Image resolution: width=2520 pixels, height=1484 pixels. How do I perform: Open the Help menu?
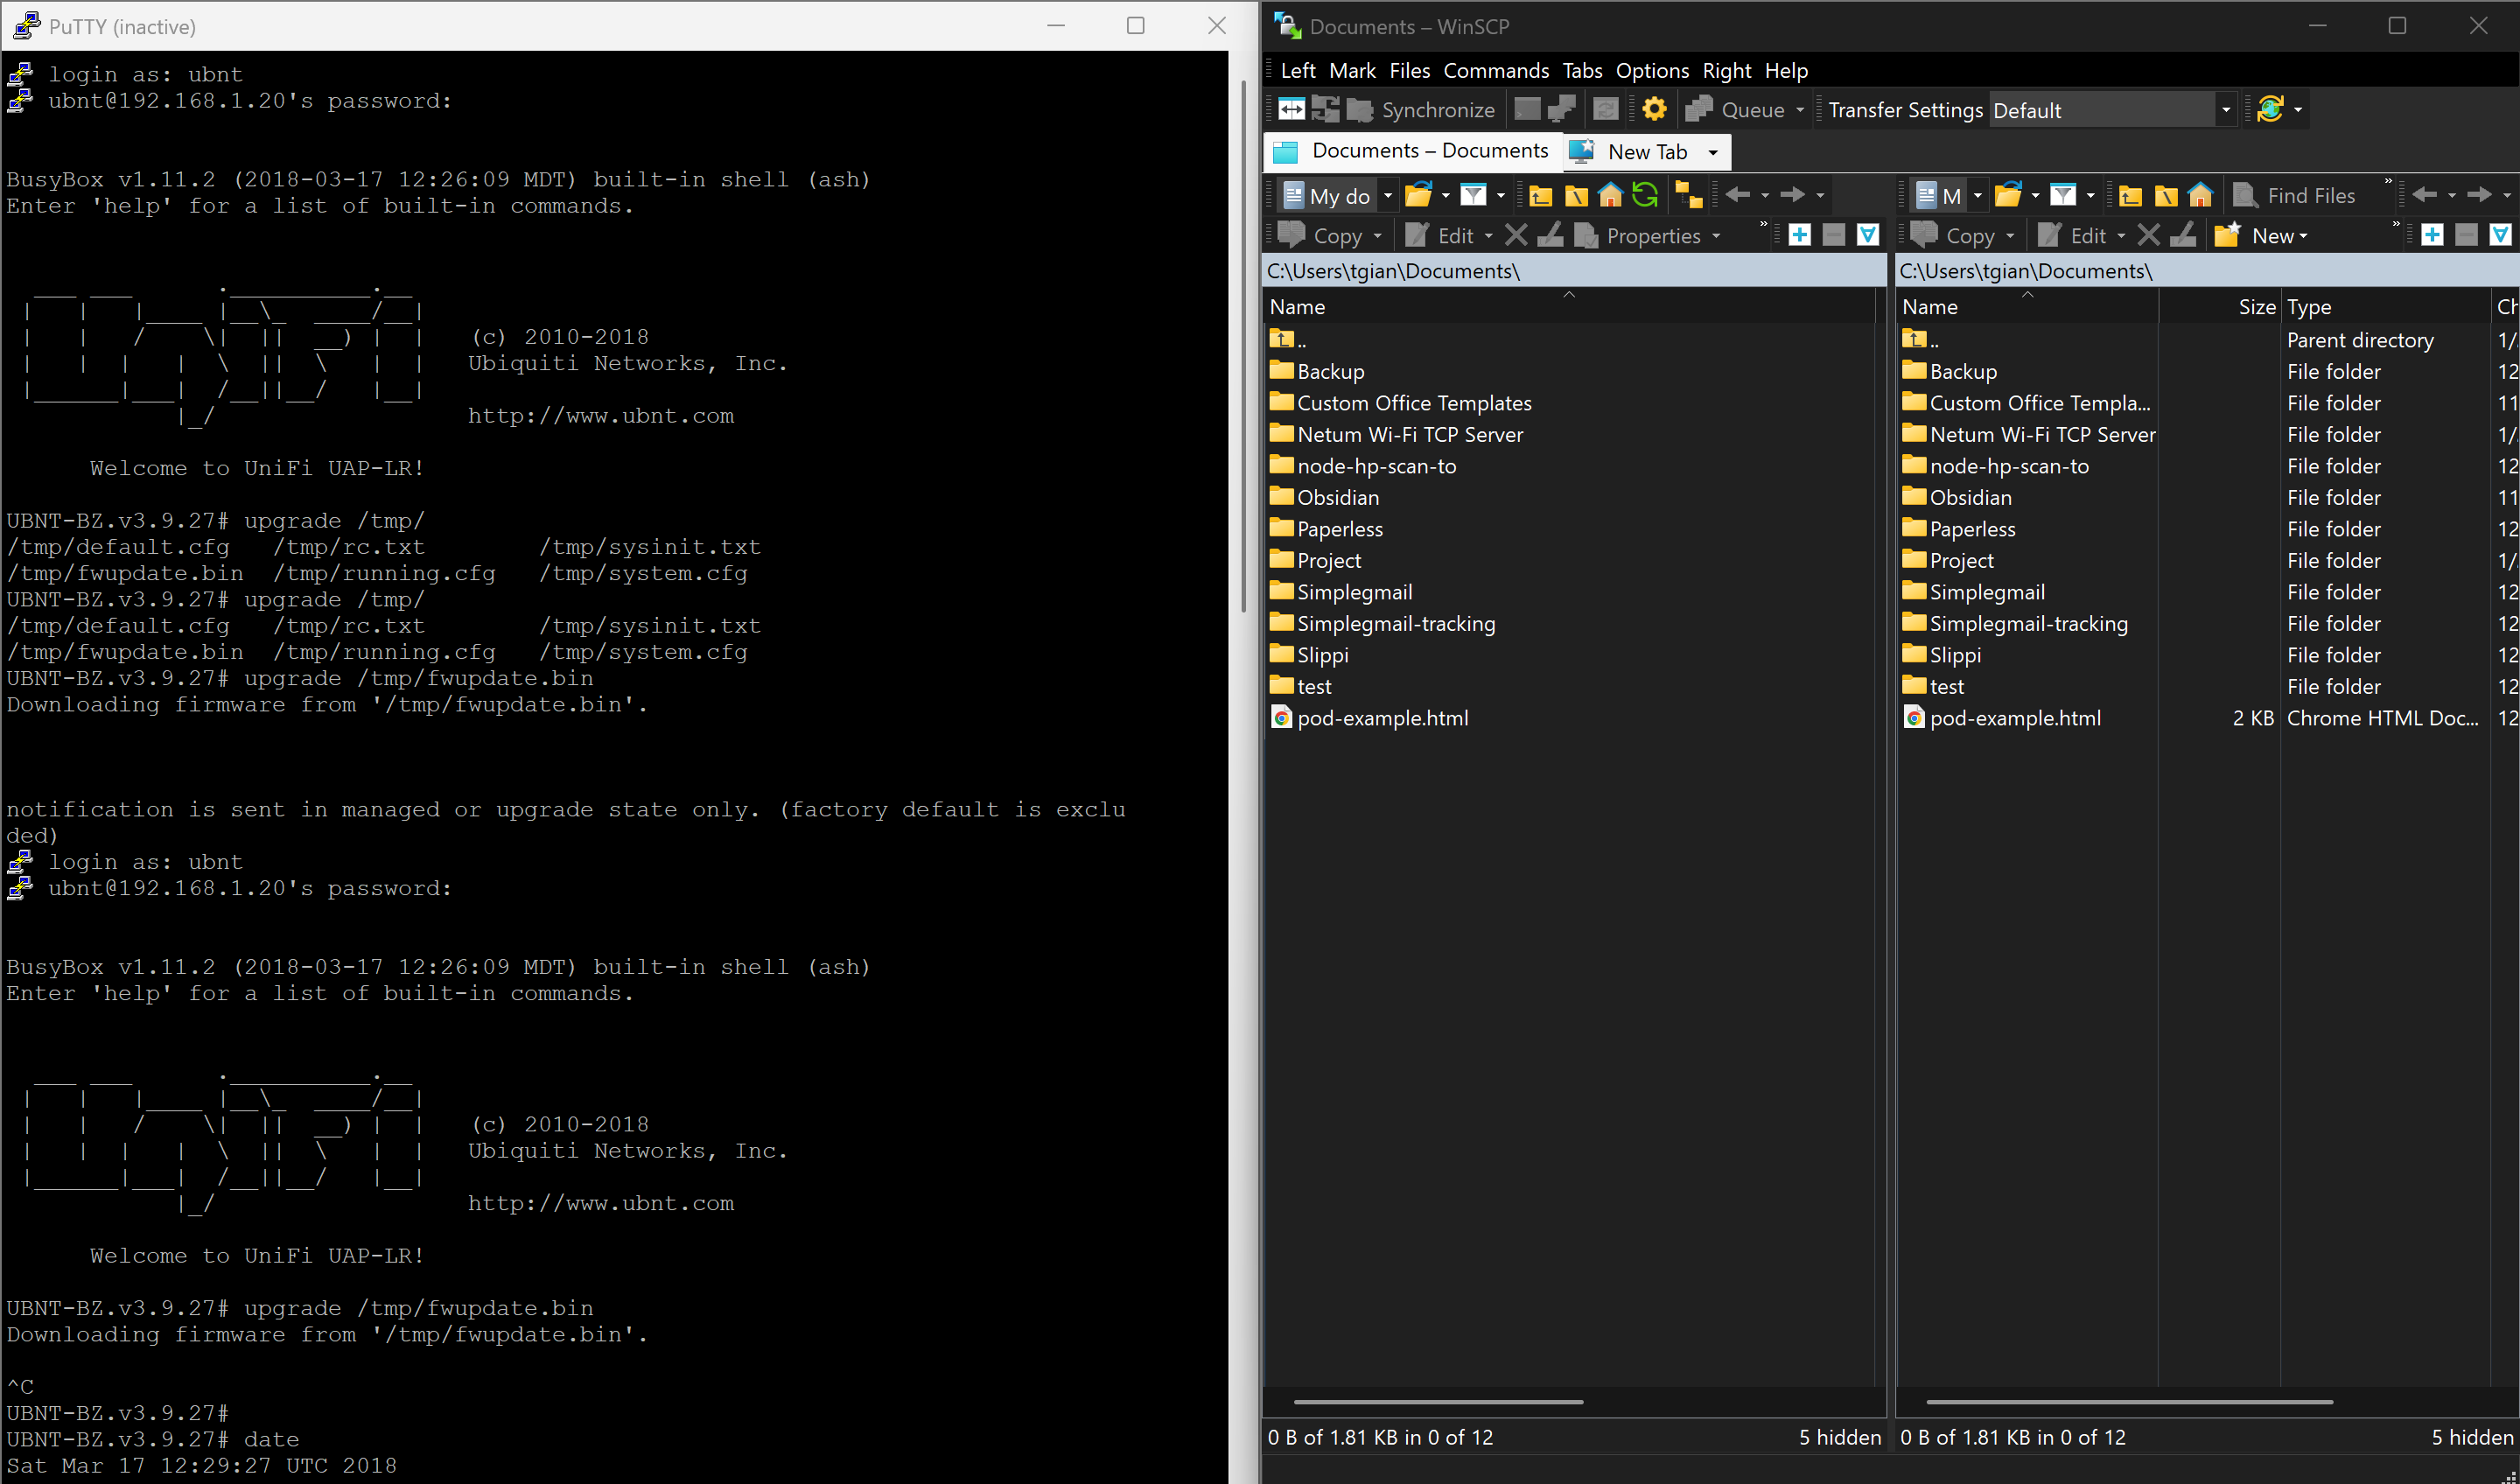[1786, 70]
